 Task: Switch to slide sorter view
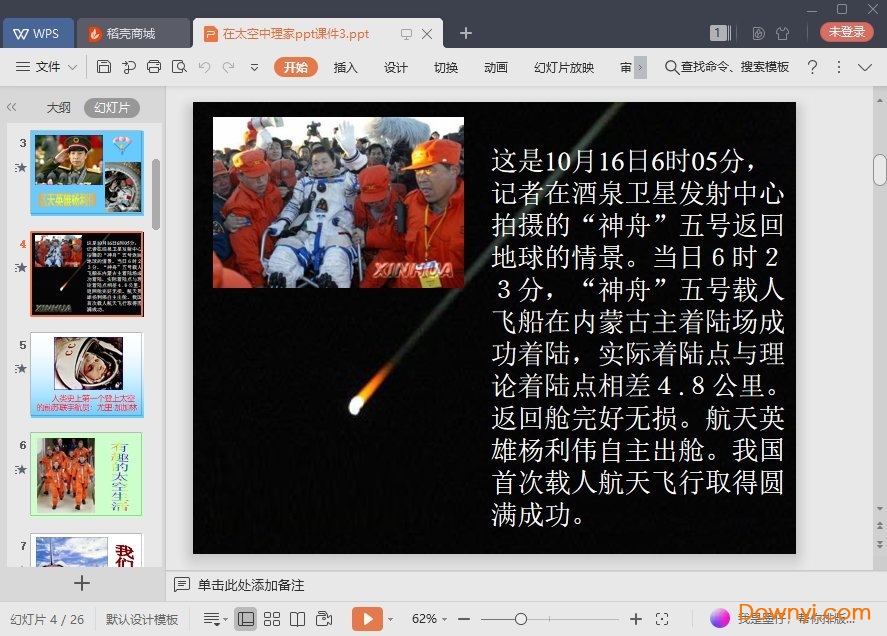pyautogui.click(x=272, y=619)
